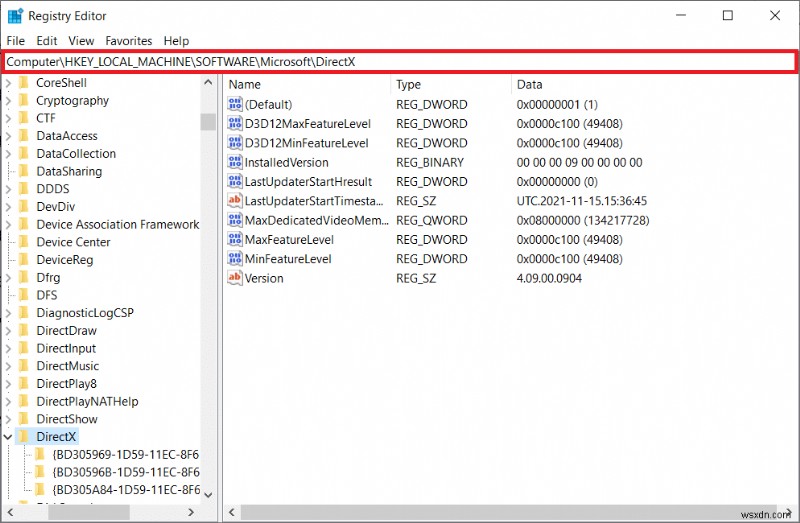
Task: Click the DirectShow folder icon
Action: pyautogui.click(x=23, y=419)
